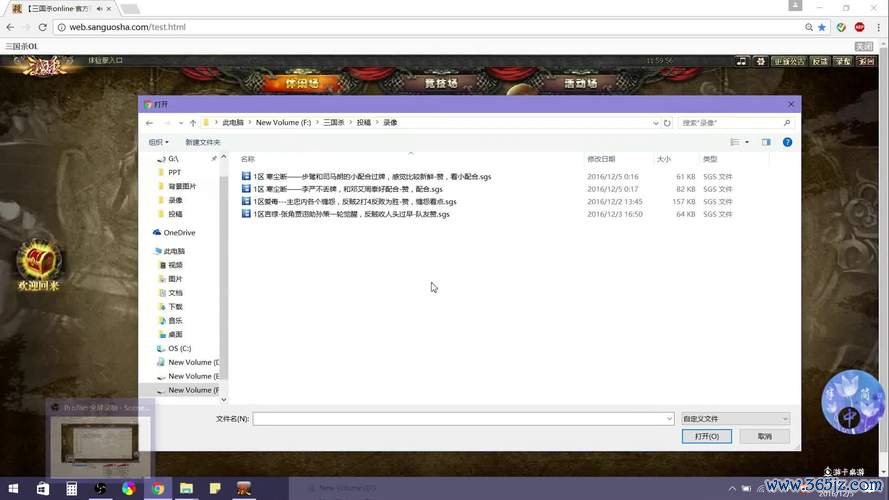889x500 pixels.
Task: Click the browser zoom magnifier icon
Action: [808, 27]
